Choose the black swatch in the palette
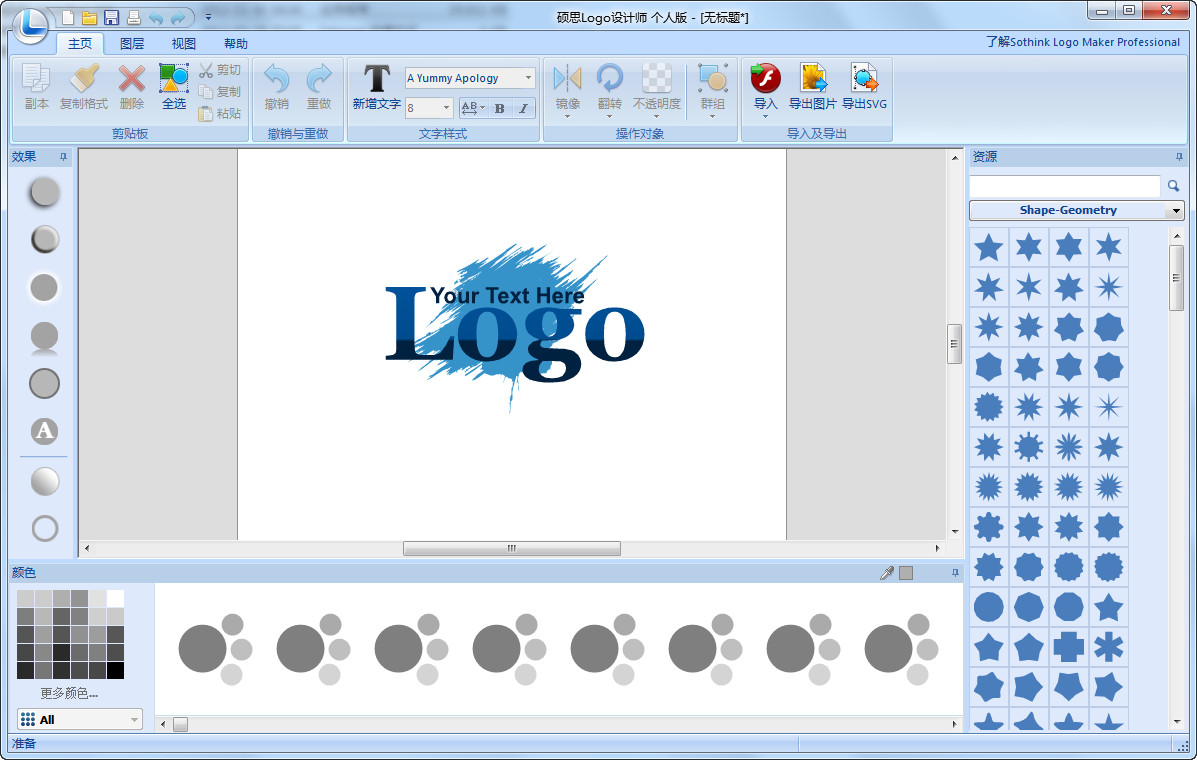Screen dimensions: 1197x760 [x=115, y=671]
